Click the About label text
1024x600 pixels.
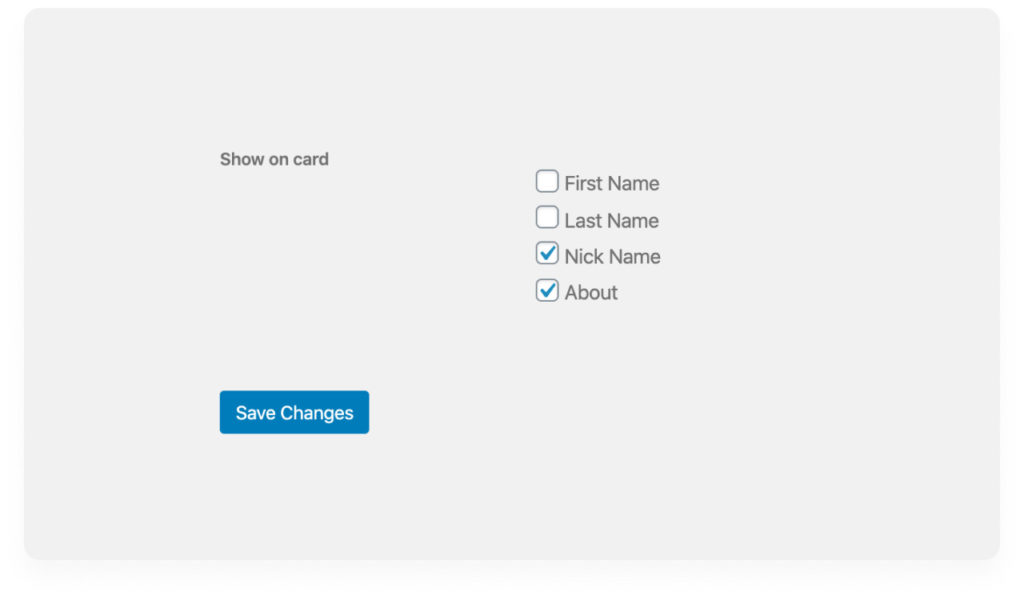click(x=591, y=292)
